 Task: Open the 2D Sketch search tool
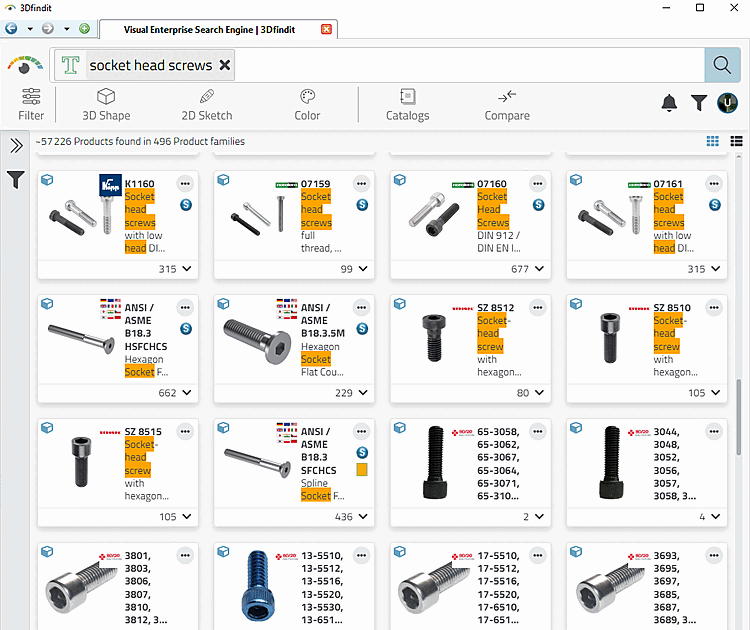pos(207,105)
